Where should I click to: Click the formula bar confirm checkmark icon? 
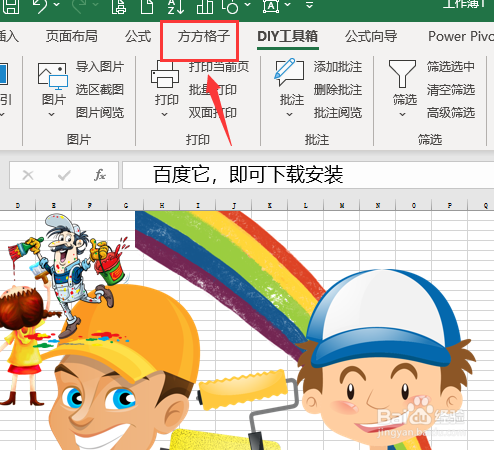coord(64,175)
